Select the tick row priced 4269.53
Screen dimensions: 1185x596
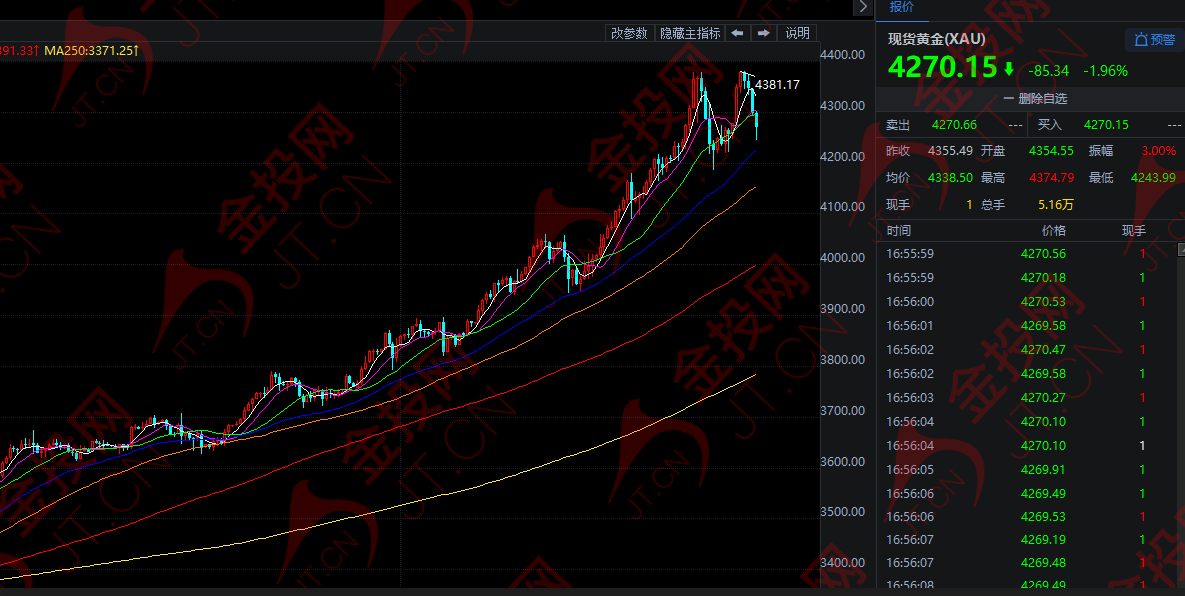point(1026,517)
